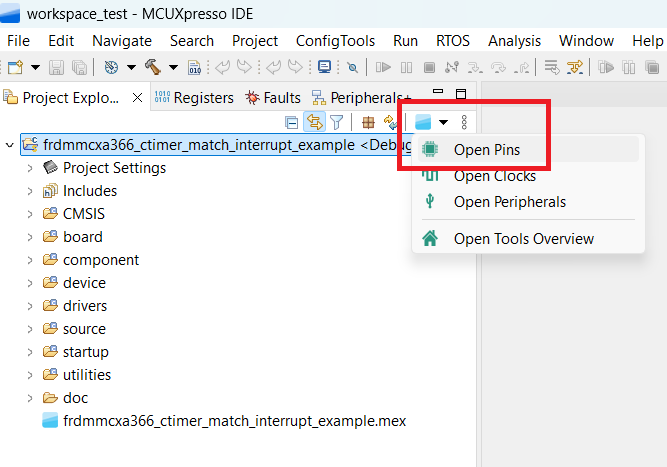The image size is (667, 467).
Task: Click the .mex file icon in project tree
Action: (50, 421)
